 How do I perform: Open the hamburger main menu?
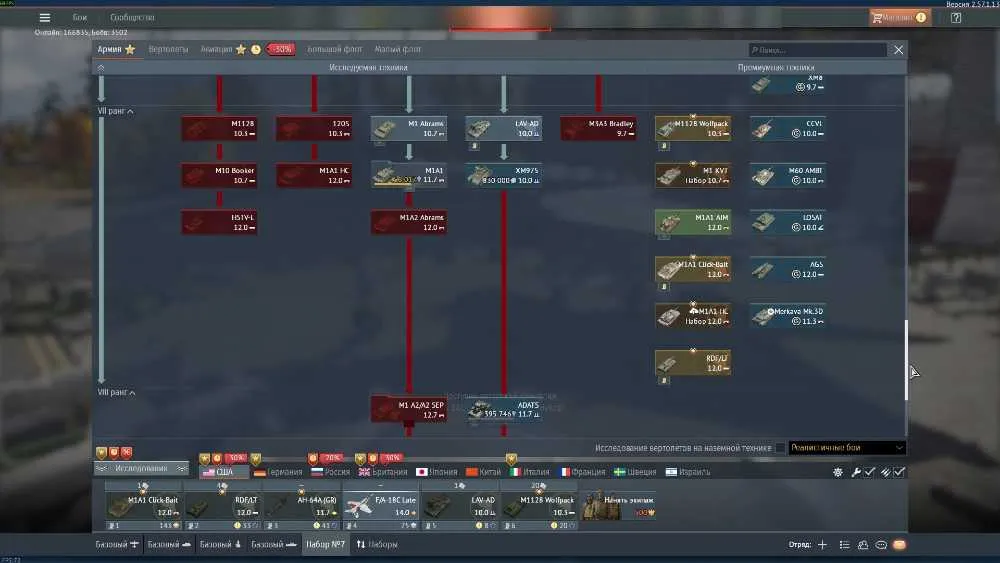coord(45,18)
